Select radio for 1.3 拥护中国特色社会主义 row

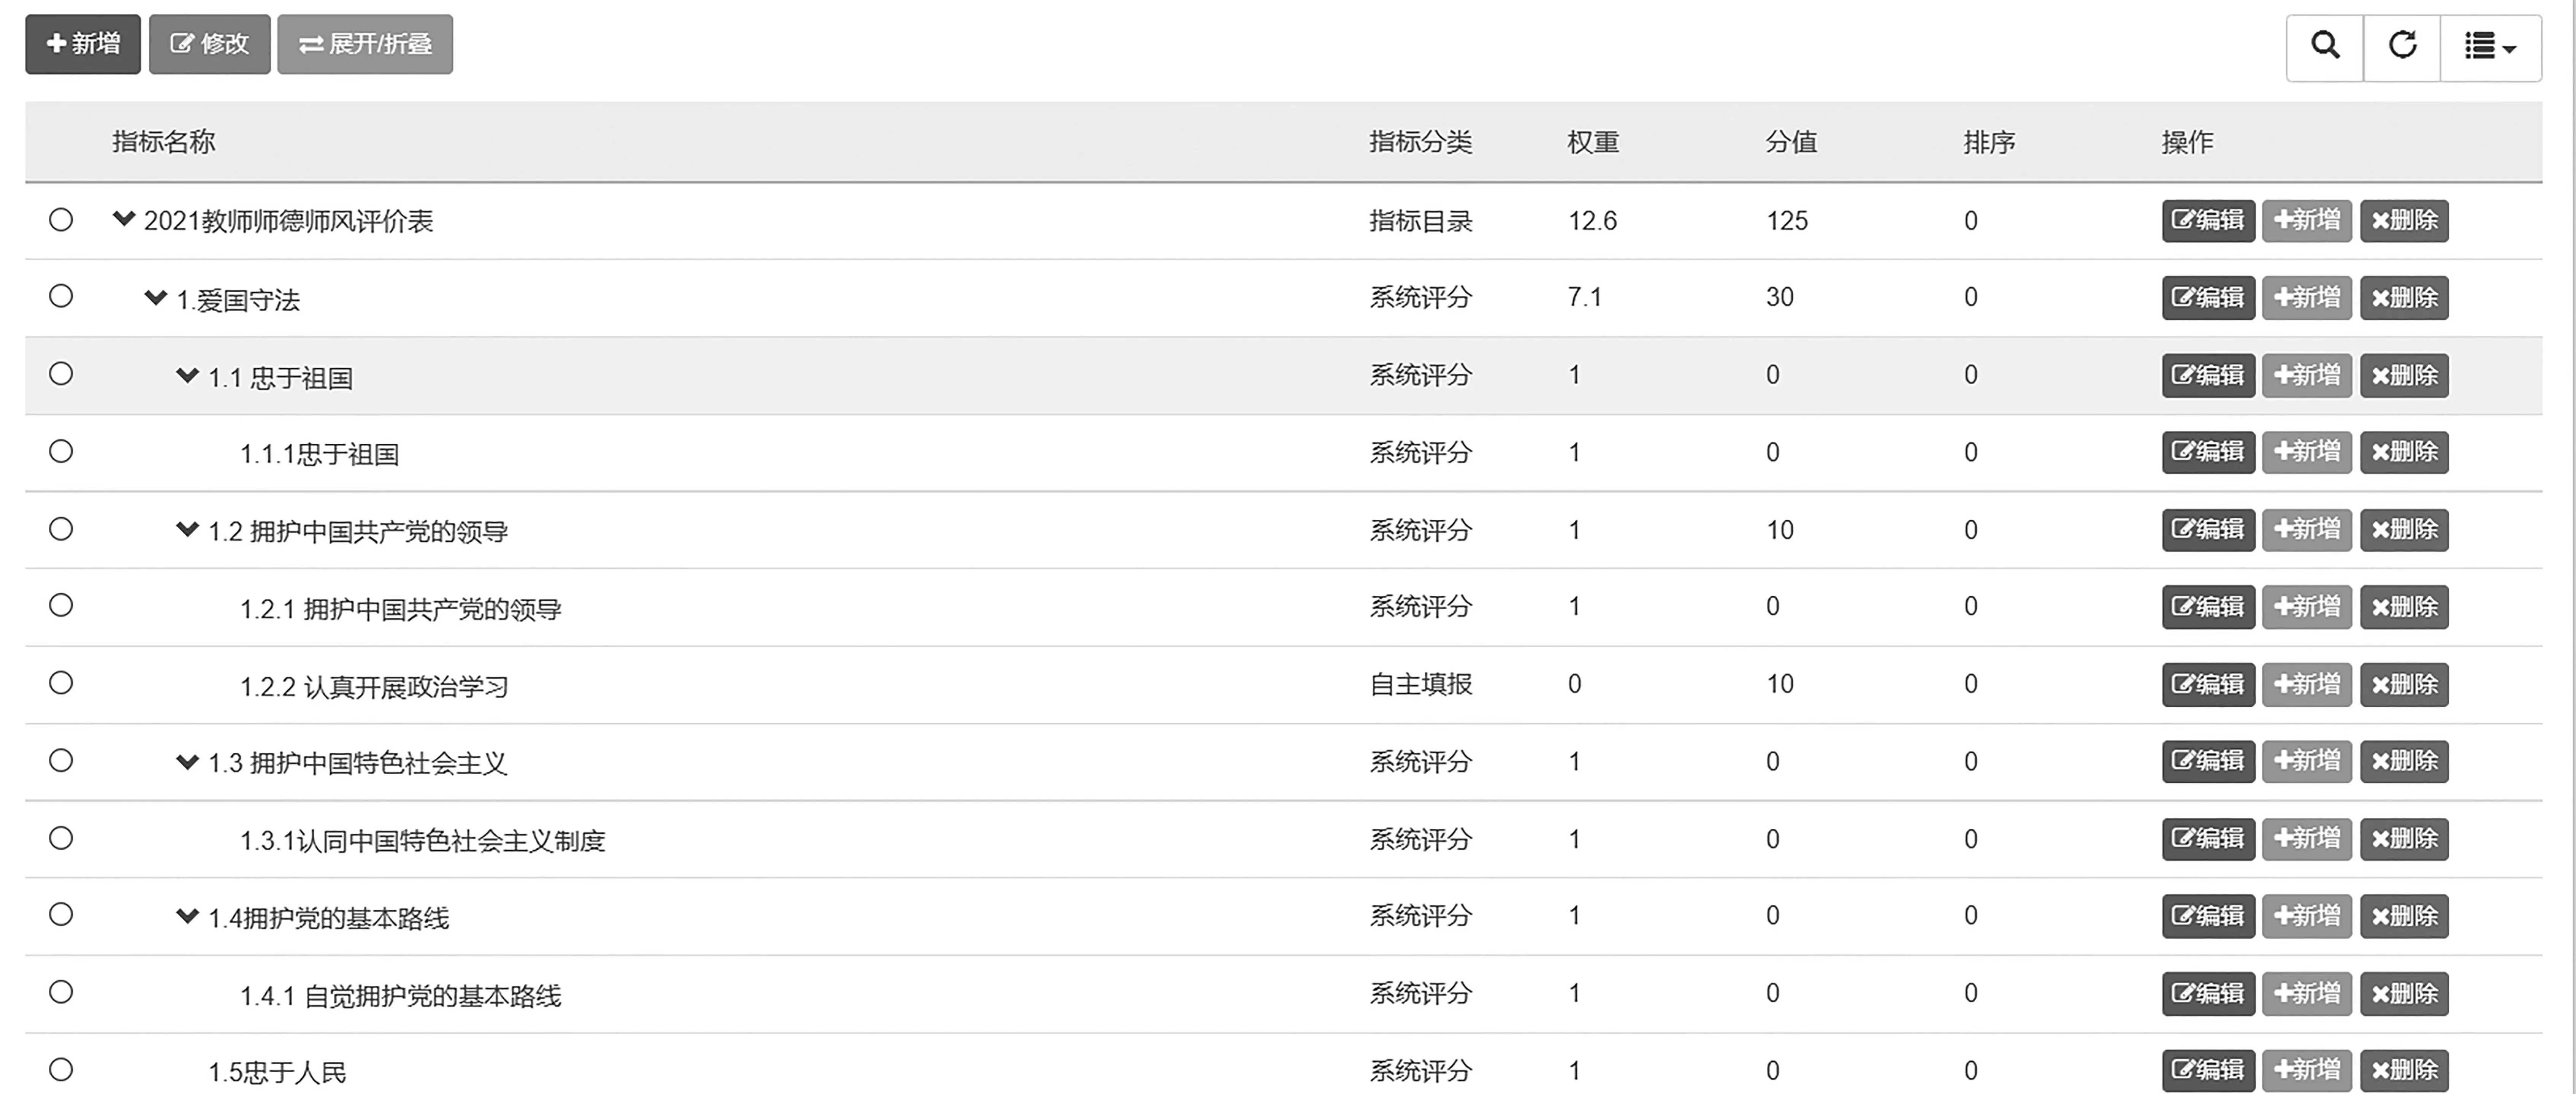coord(61,761)
